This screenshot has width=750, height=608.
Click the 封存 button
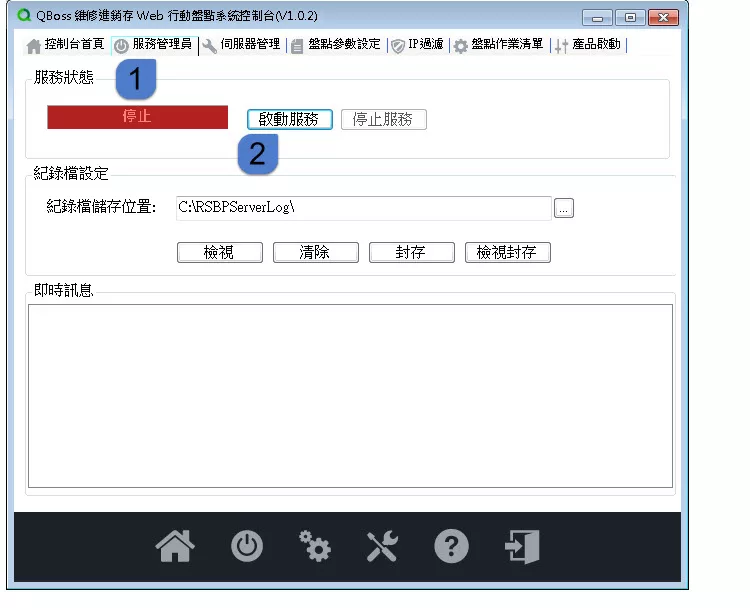[411, 252]
